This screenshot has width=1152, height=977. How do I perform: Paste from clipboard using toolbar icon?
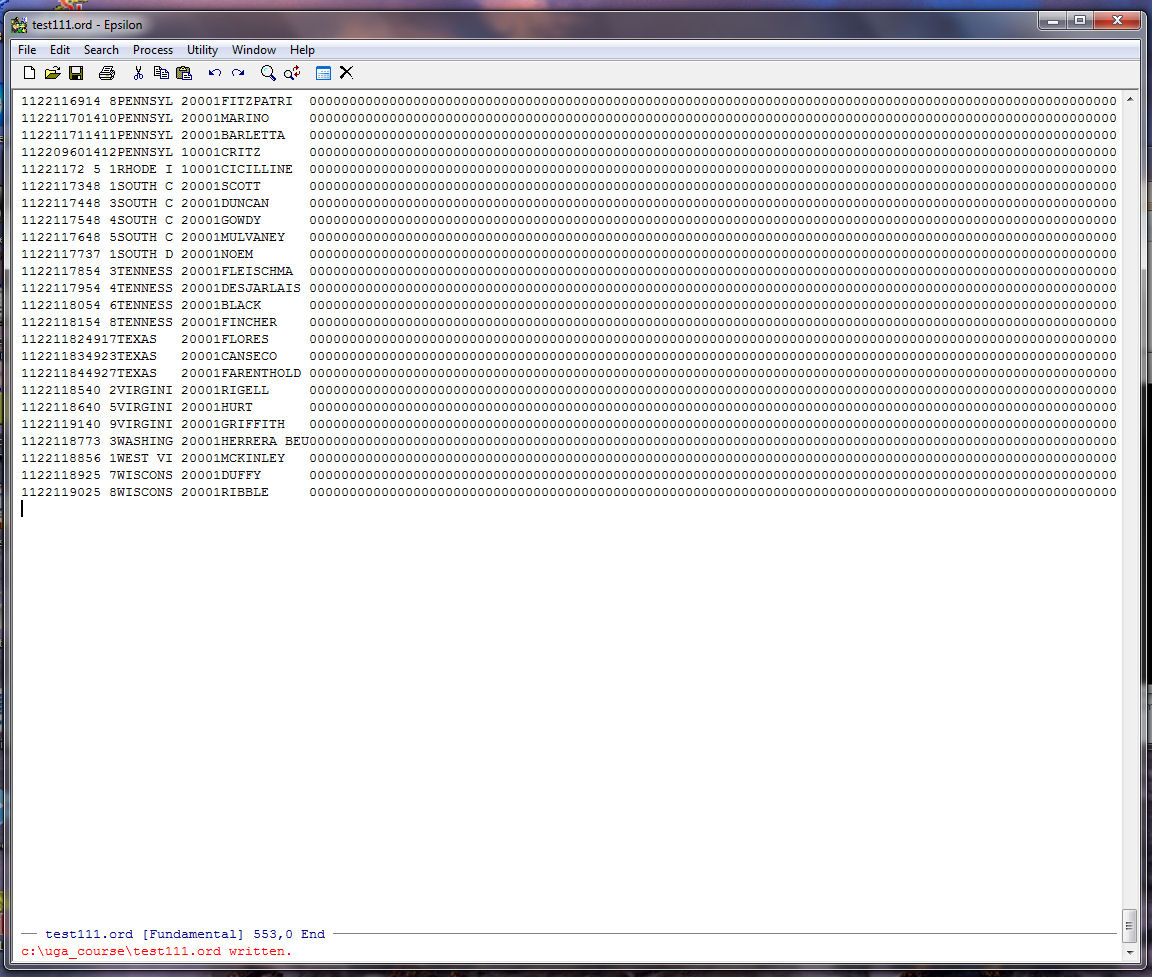click(x=184, y=73)
